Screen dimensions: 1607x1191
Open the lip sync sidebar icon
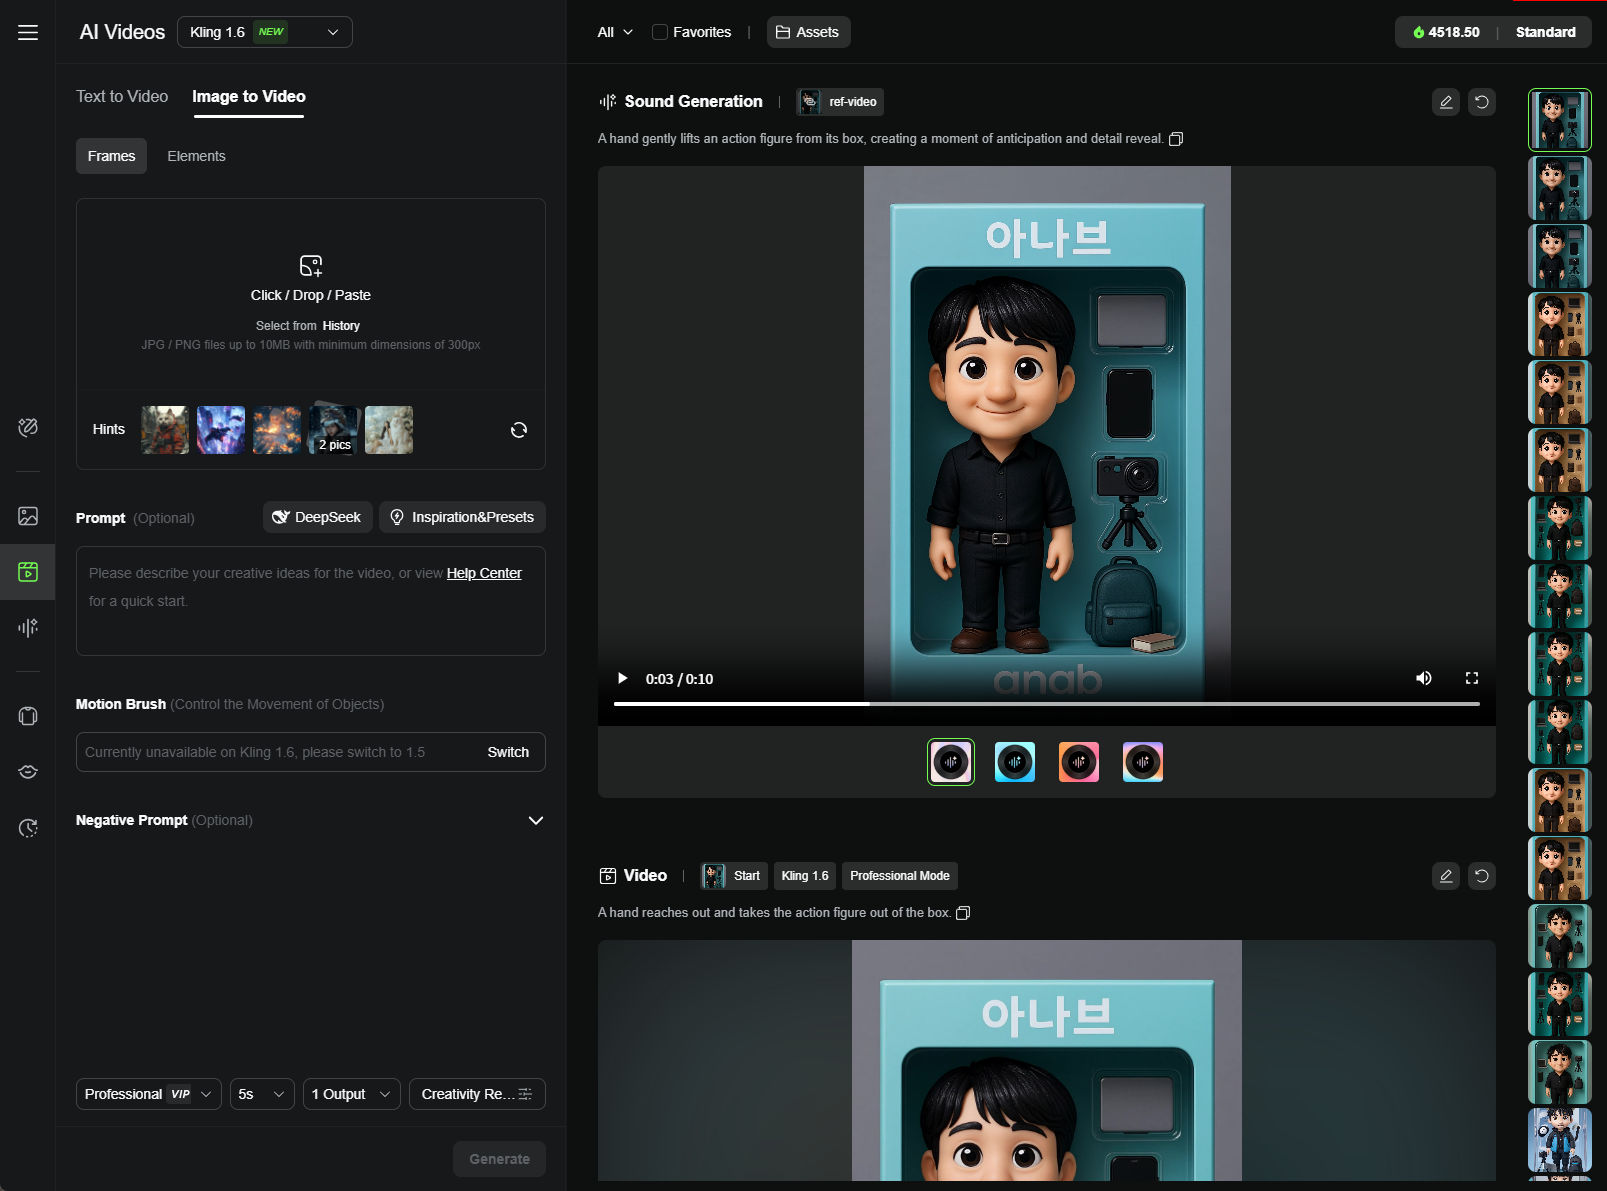point(28,772)
